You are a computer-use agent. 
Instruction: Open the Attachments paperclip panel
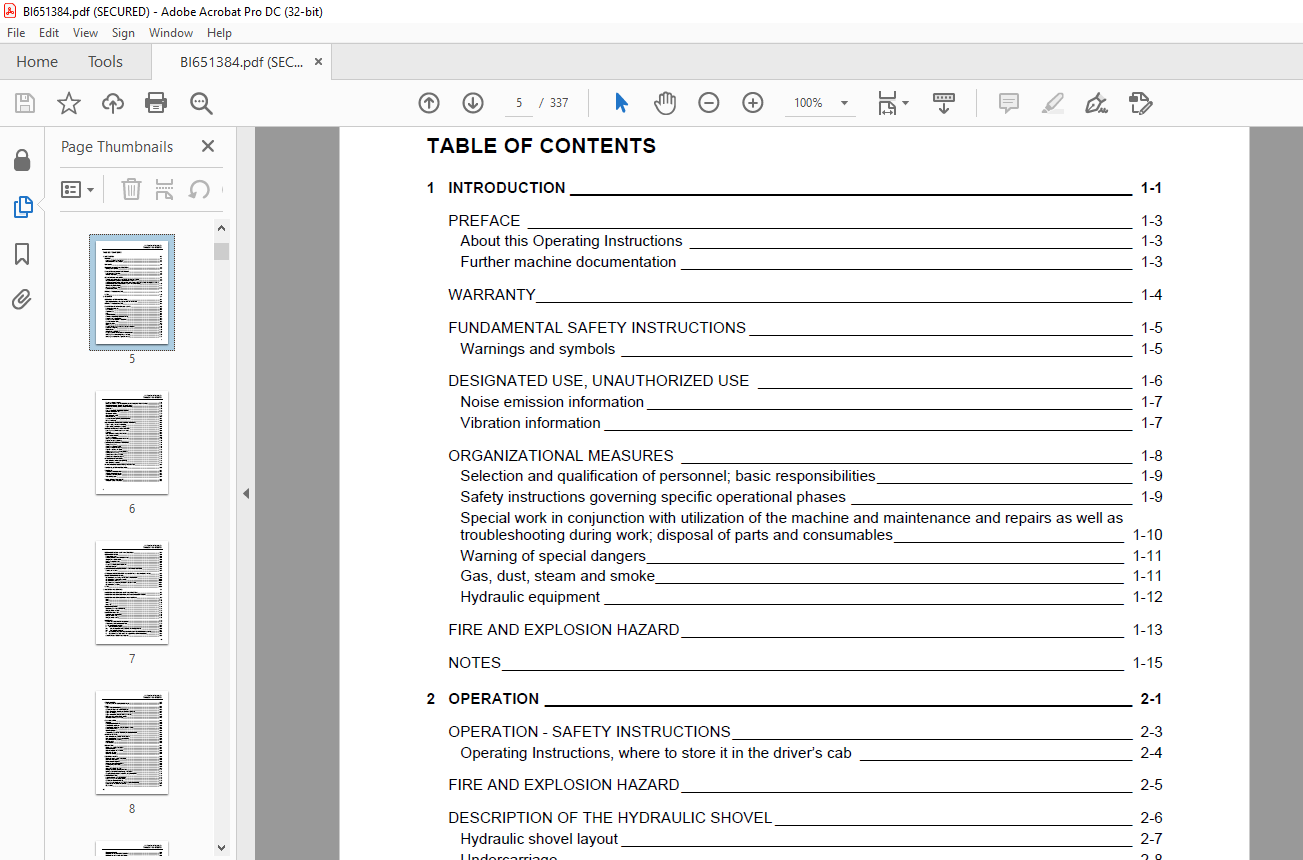(x=22, y=299)
